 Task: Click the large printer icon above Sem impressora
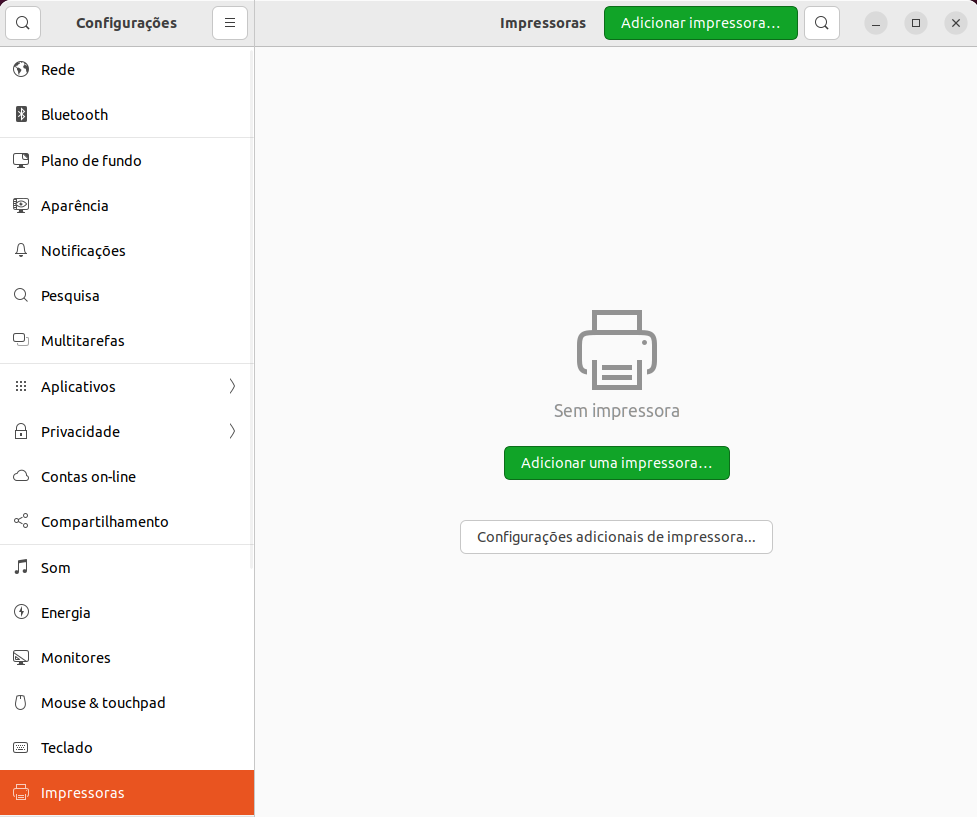click(616, 350)
